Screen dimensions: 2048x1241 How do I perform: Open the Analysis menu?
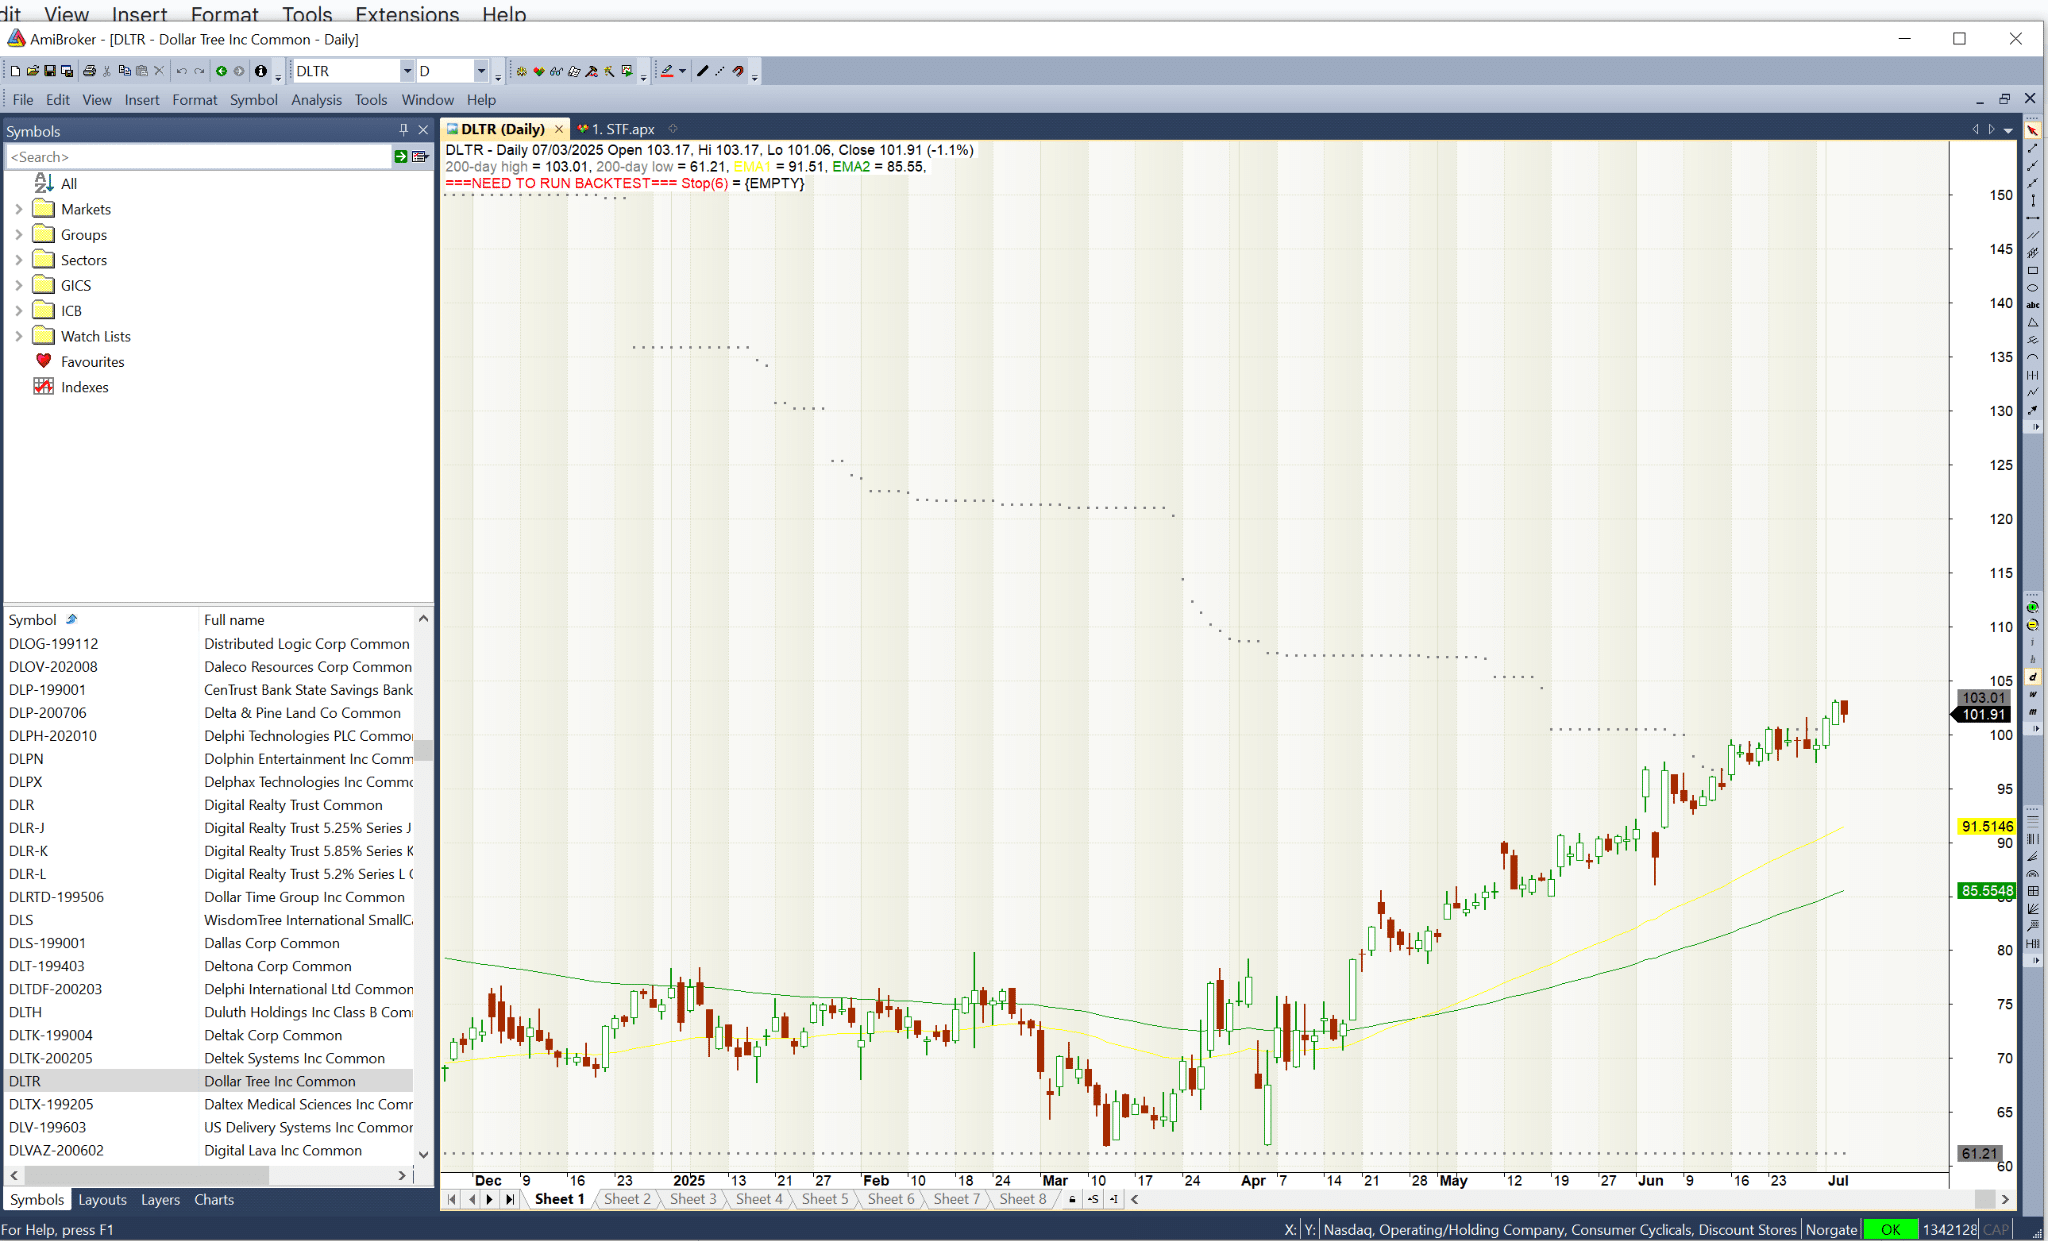click(x=316, y=100)
